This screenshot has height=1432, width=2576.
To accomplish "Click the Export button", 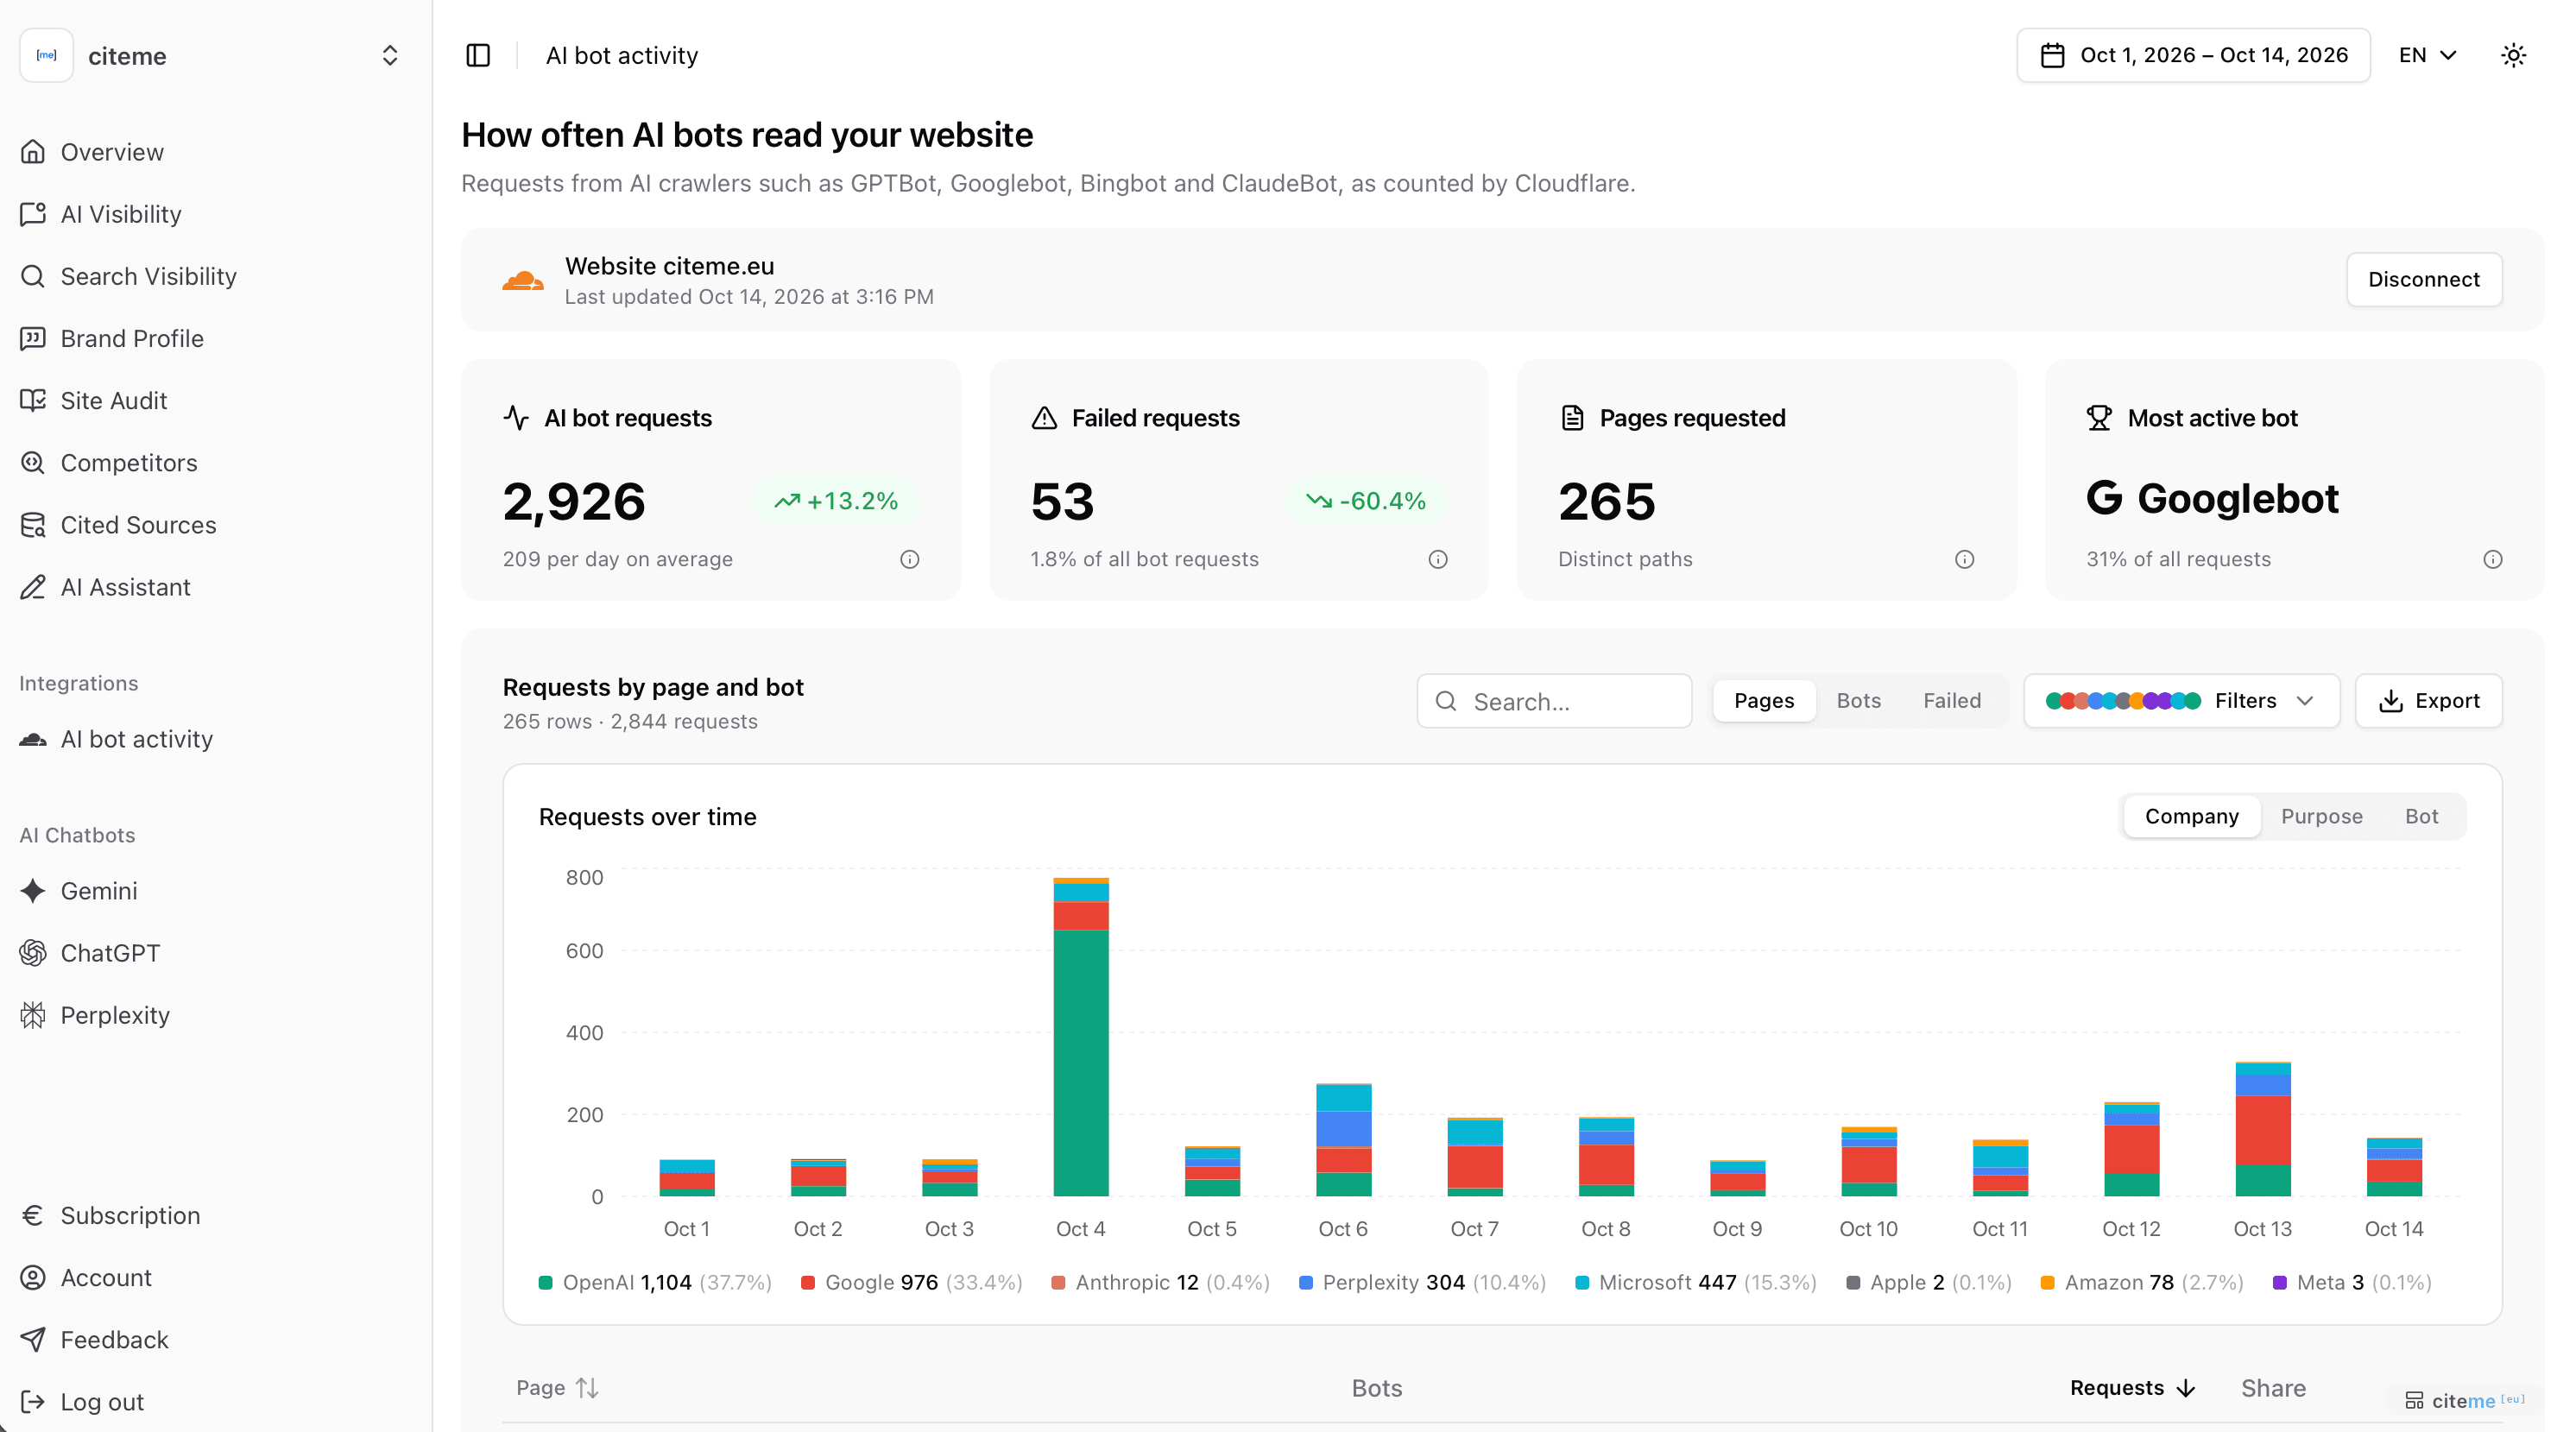I will [2428, 700].
